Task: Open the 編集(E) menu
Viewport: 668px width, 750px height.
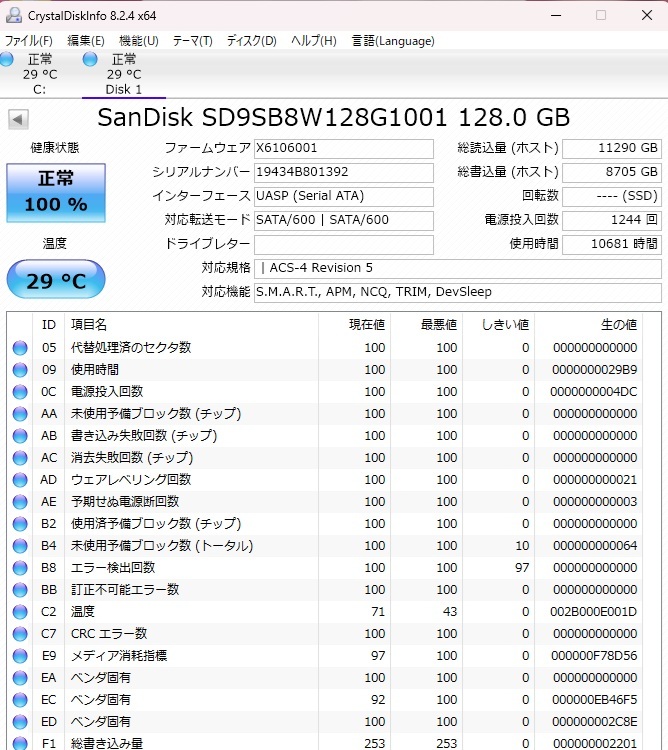Action: (x=86, y=41)
